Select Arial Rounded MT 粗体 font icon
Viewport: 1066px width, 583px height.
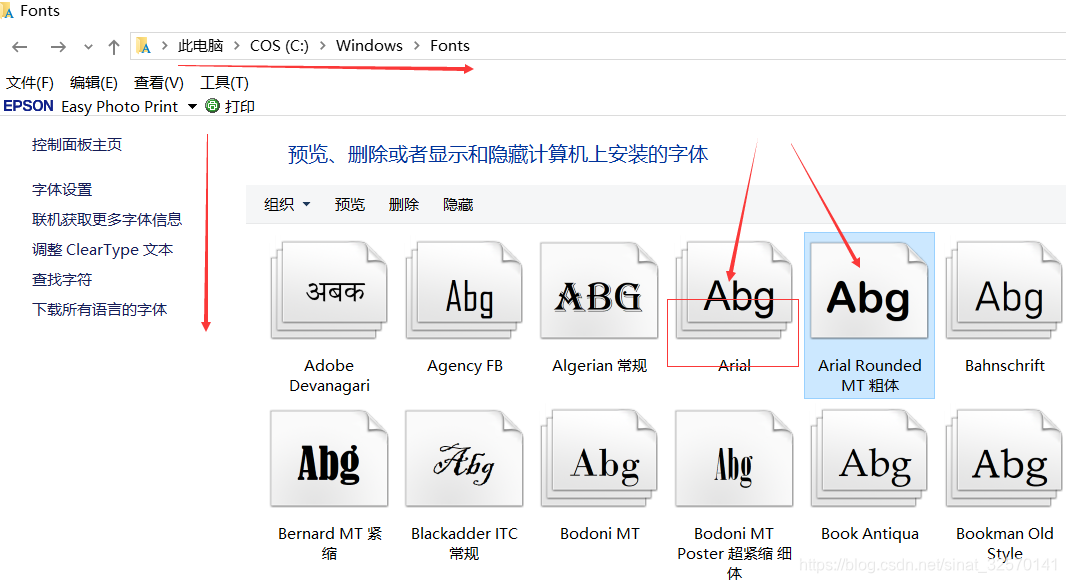(x=870, y=291)
